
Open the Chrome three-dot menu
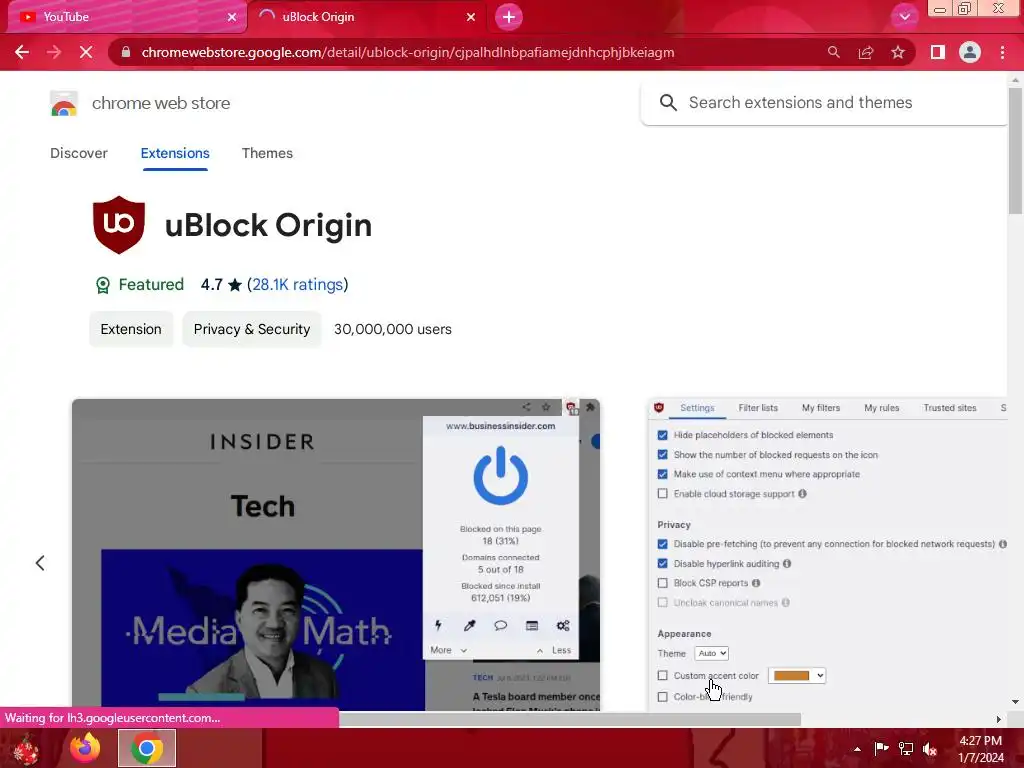pyautogui.click(x=1002, y=52)
